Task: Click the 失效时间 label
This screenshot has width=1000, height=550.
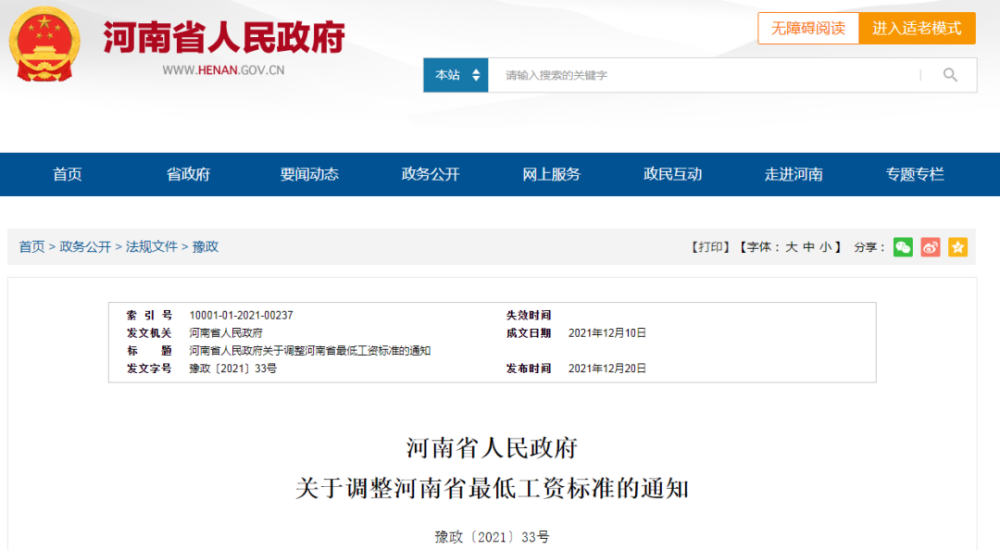Action: 528,315
